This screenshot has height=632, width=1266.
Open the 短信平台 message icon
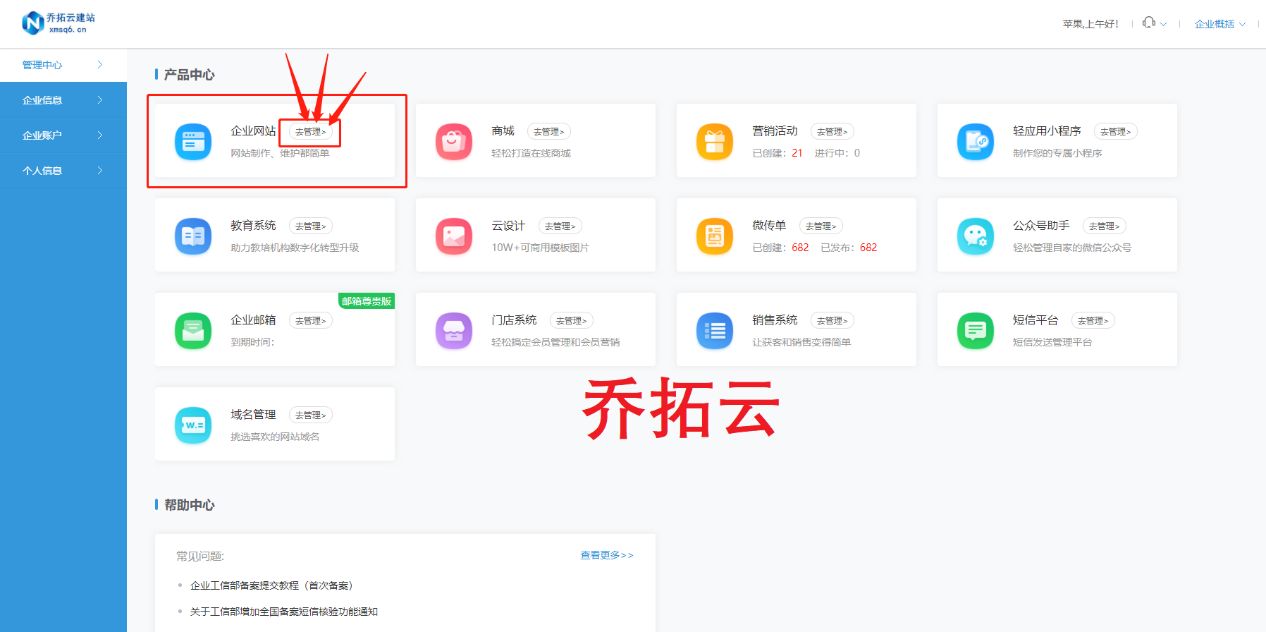(975, 329)
